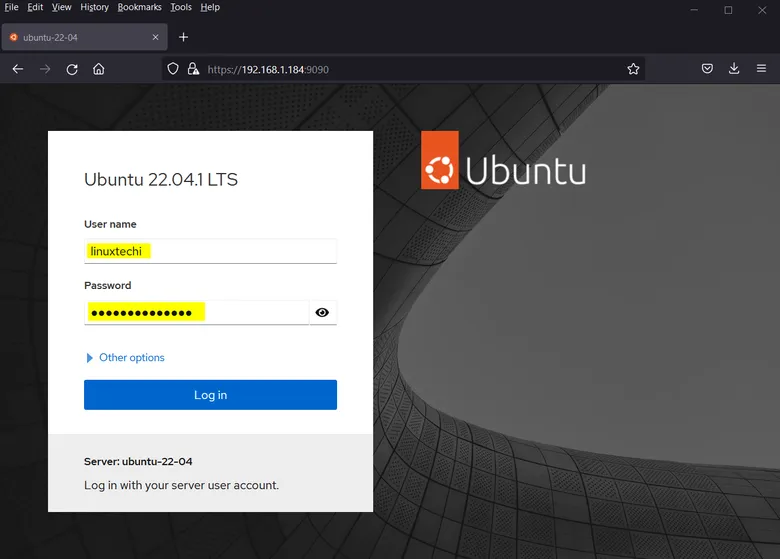View site security lock information
The width and height of the screenshot is (780, 559).
click(x=193, y=69)
